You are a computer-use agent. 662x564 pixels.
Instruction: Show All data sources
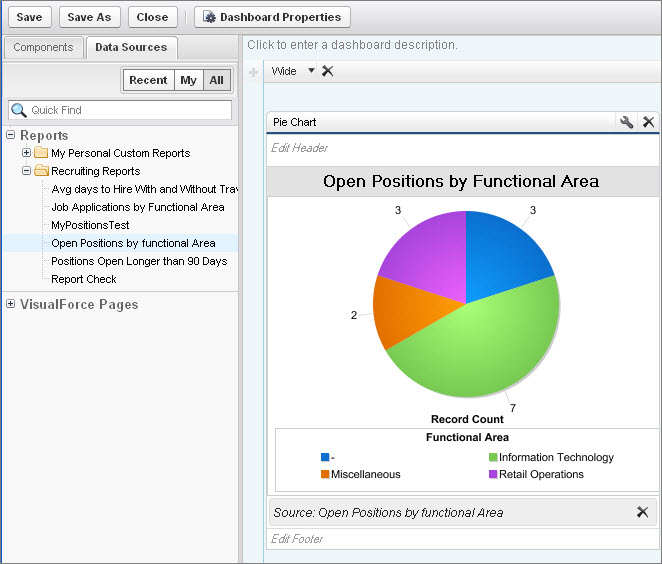(x=217, y=80)
